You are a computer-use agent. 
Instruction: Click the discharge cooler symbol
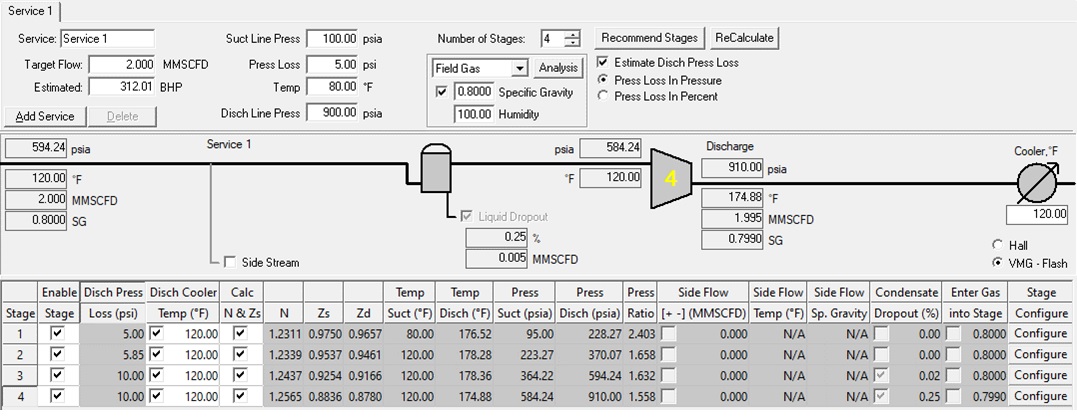tap(1034, 183)
